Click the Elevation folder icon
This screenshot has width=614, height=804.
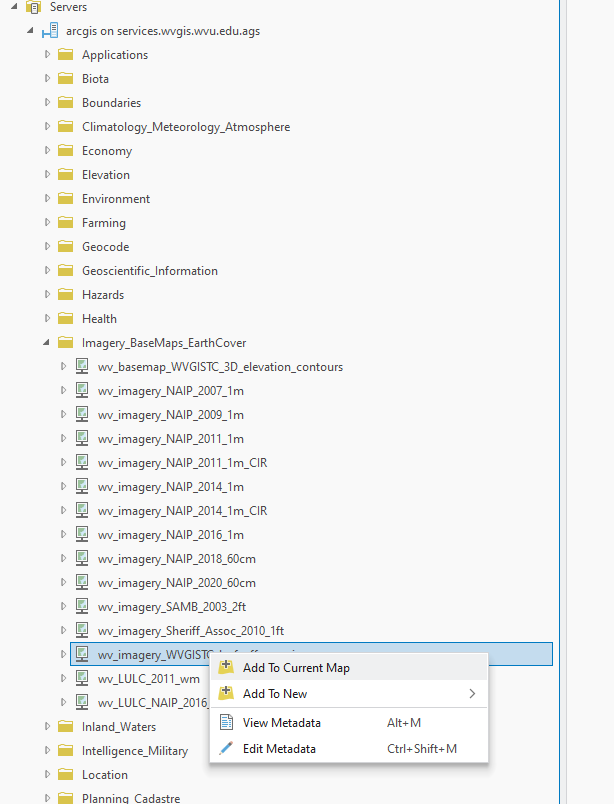pos(66,174)
